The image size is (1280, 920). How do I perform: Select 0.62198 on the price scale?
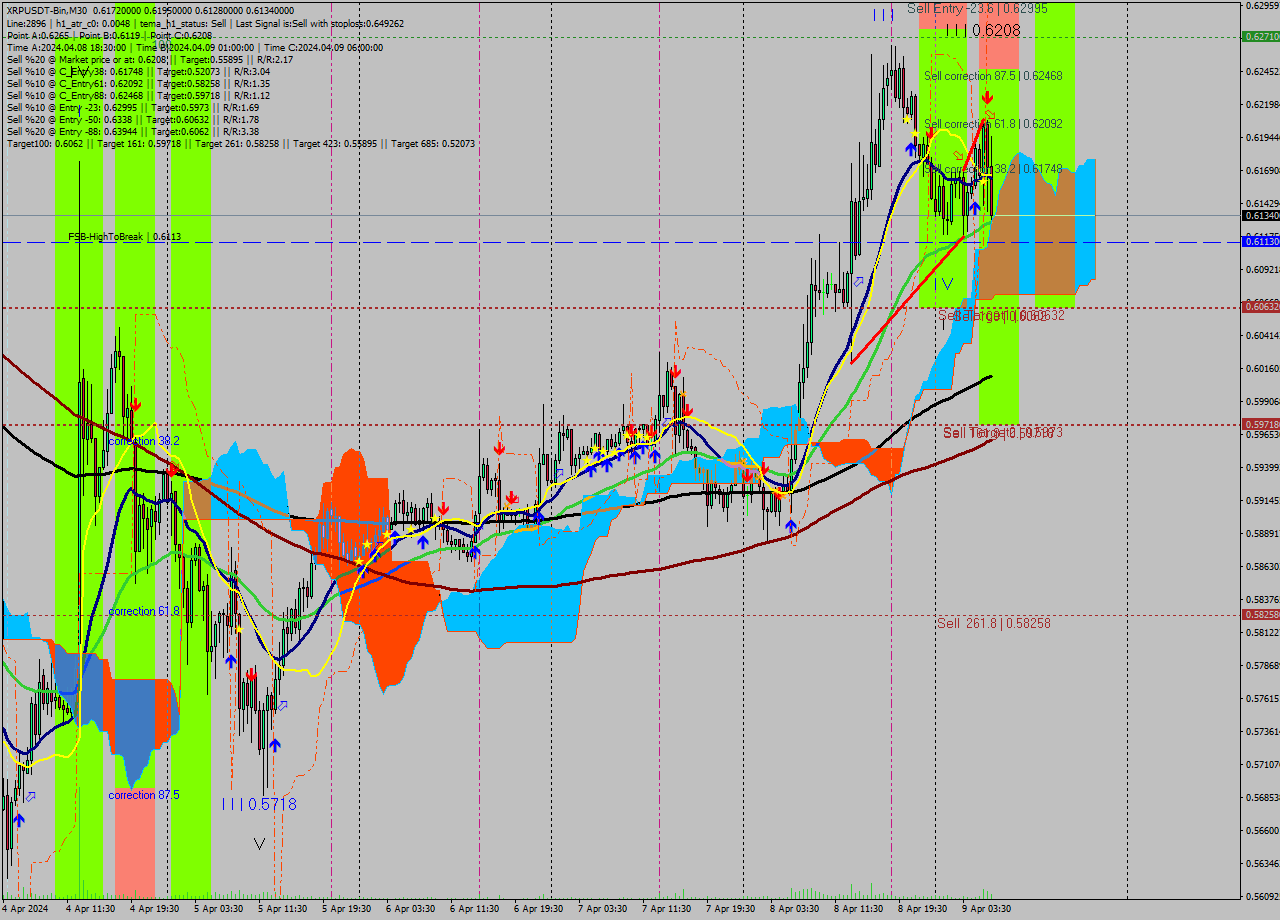point(1261,104)
